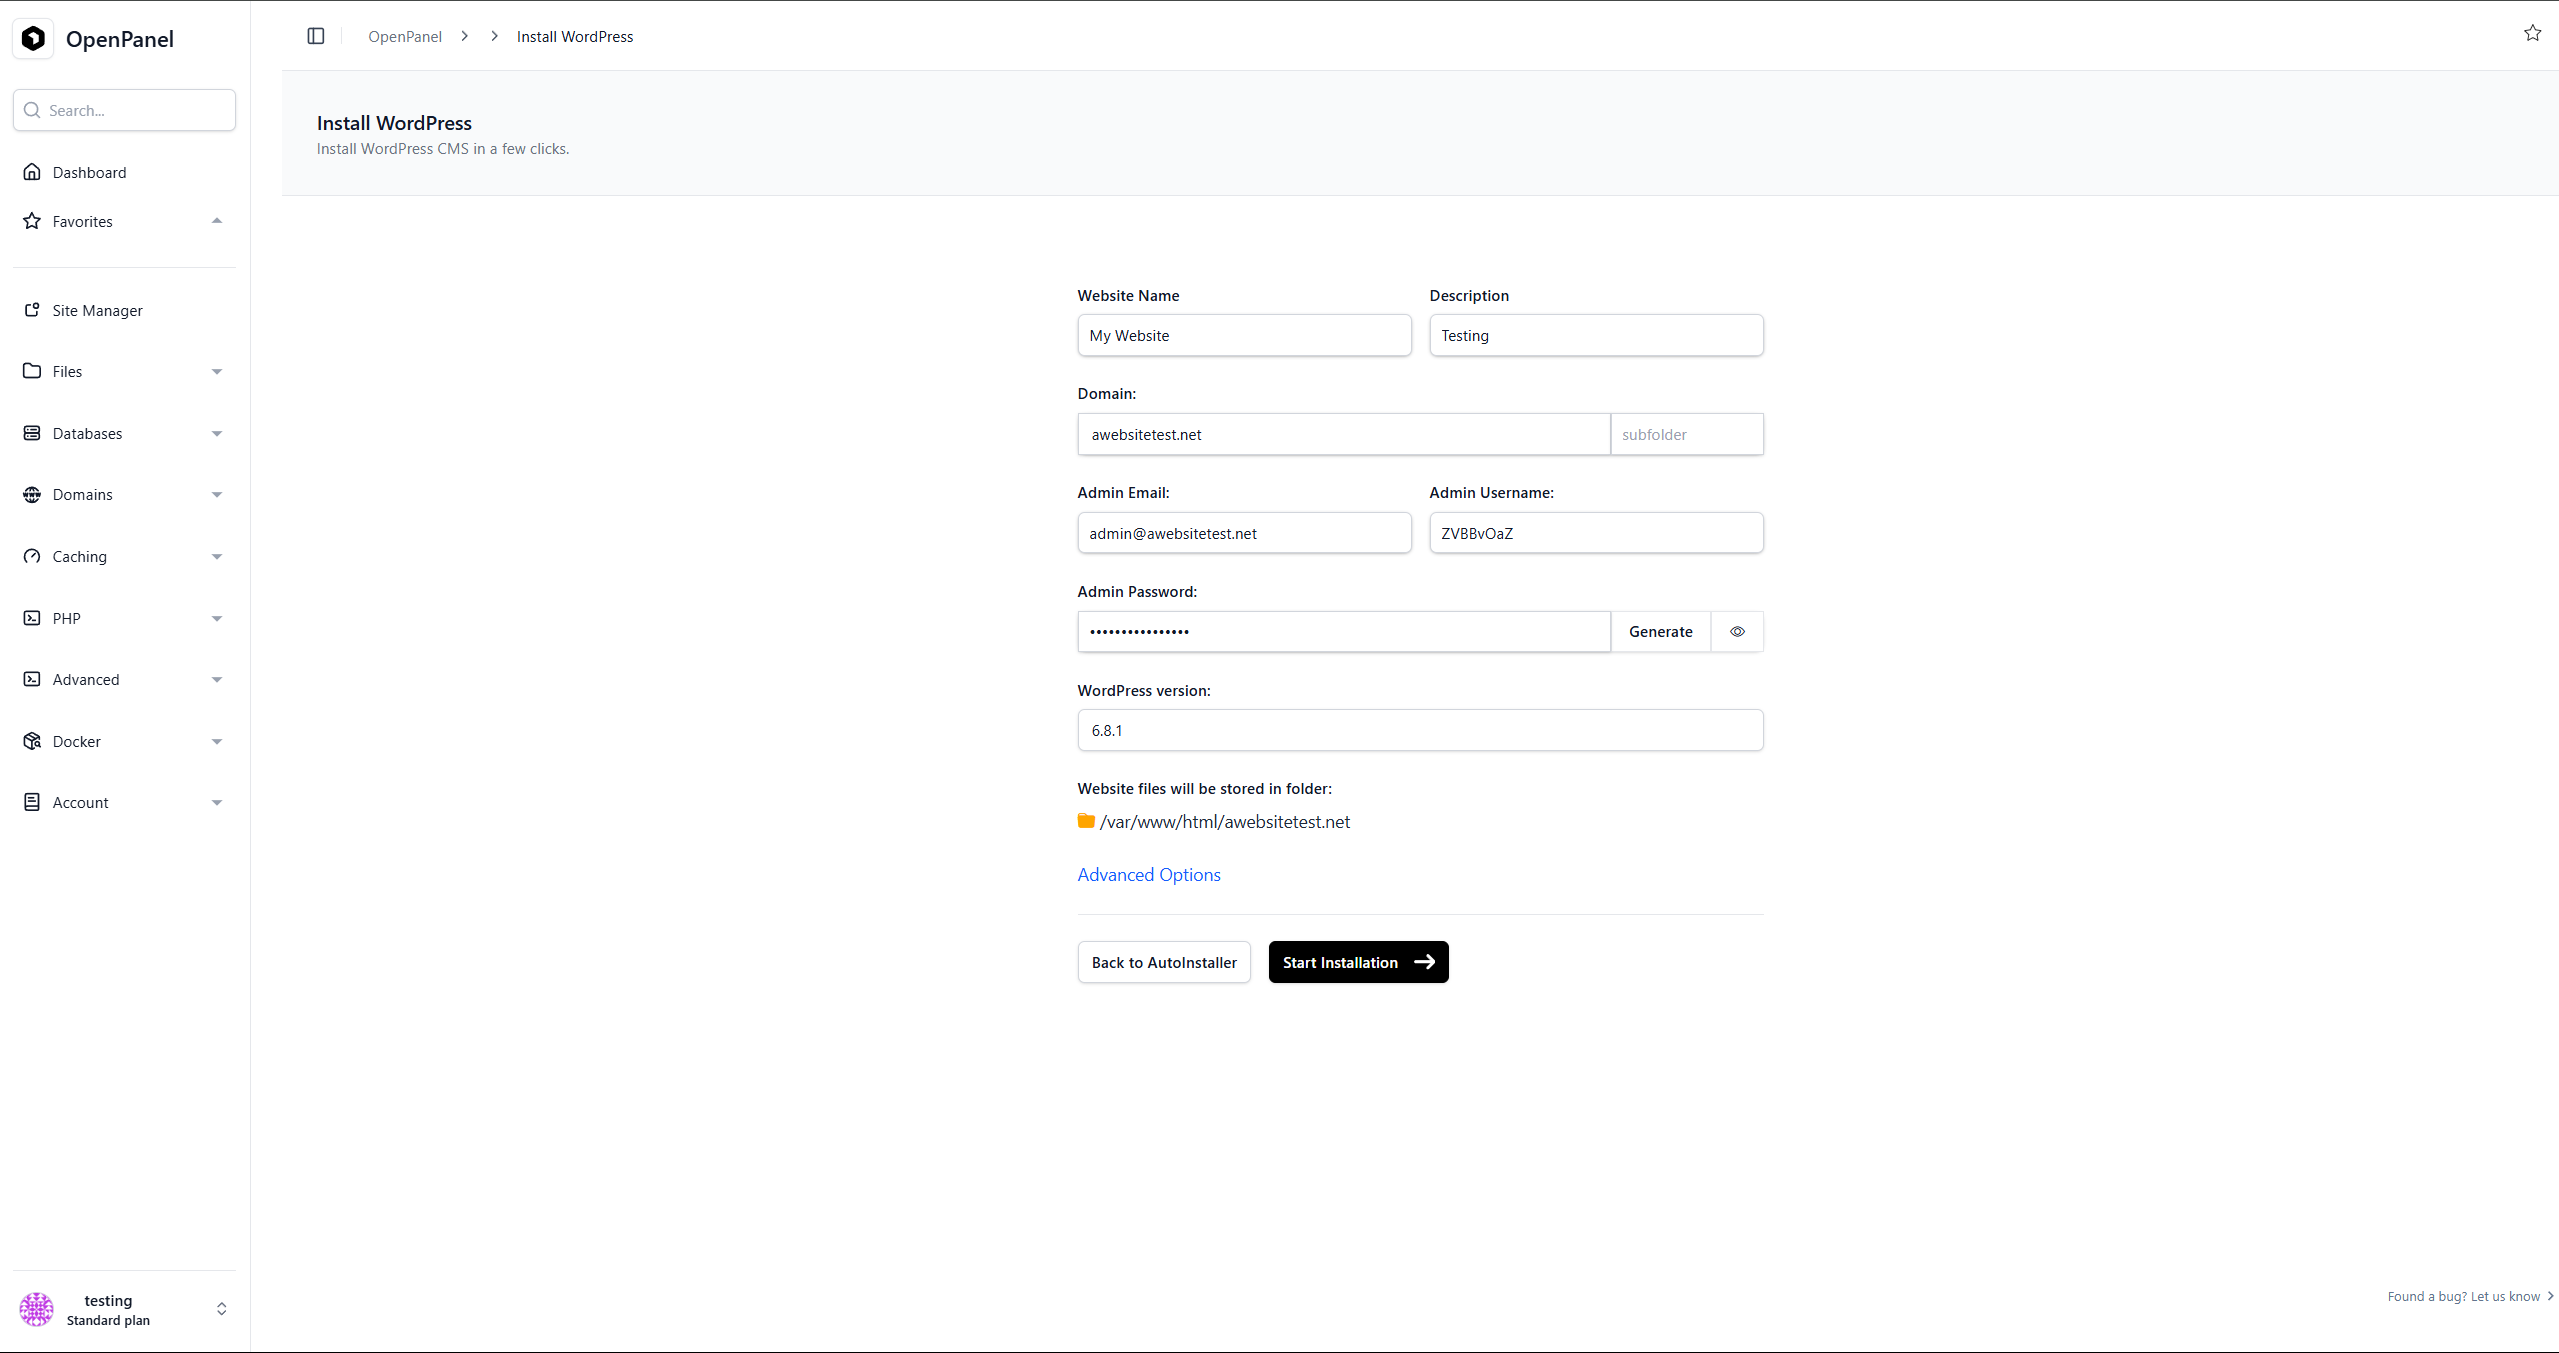Expand the Databases menu arrow
Image resolution: width=2559 pixels, height=1353 pixels.
point(217,434)
